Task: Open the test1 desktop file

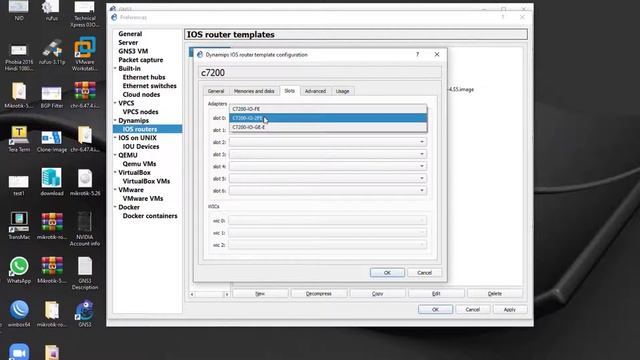Action: point(19,185)
